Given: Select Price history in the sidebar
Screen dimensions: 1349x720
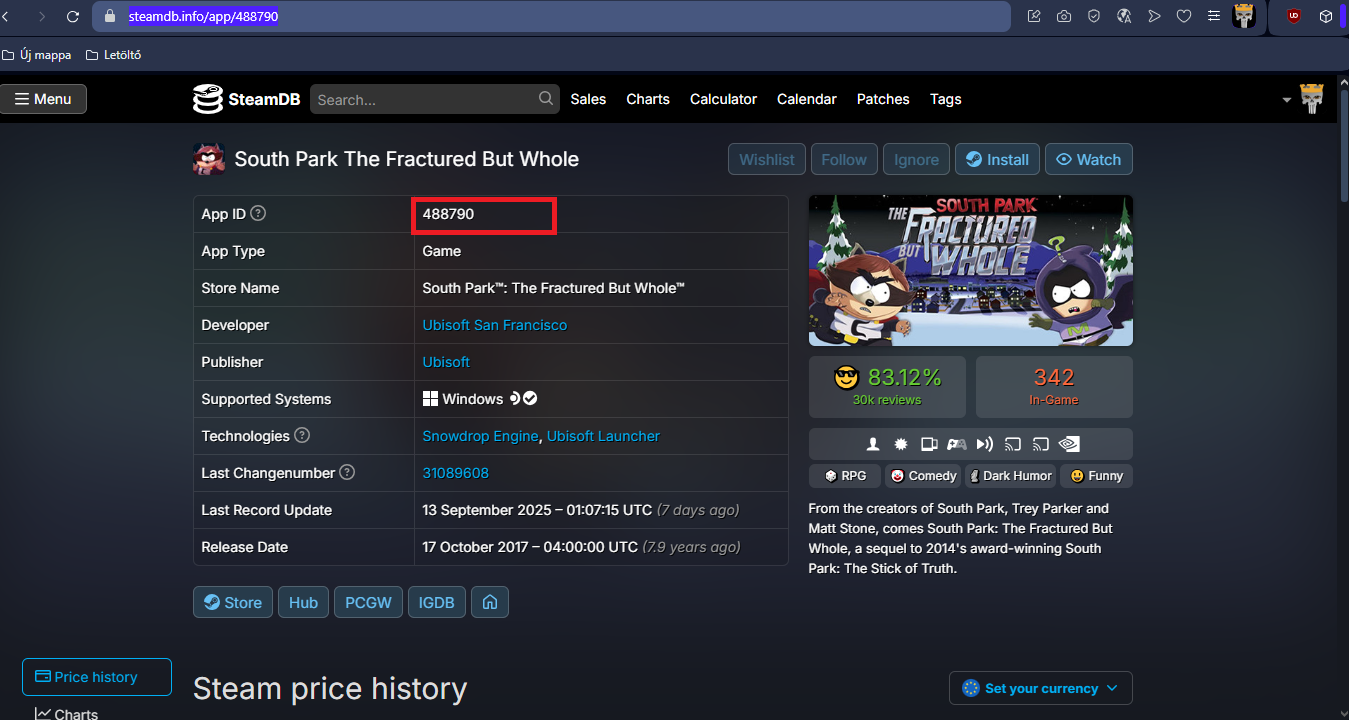Looking at the screenshot, I should (x=97, y=677).
